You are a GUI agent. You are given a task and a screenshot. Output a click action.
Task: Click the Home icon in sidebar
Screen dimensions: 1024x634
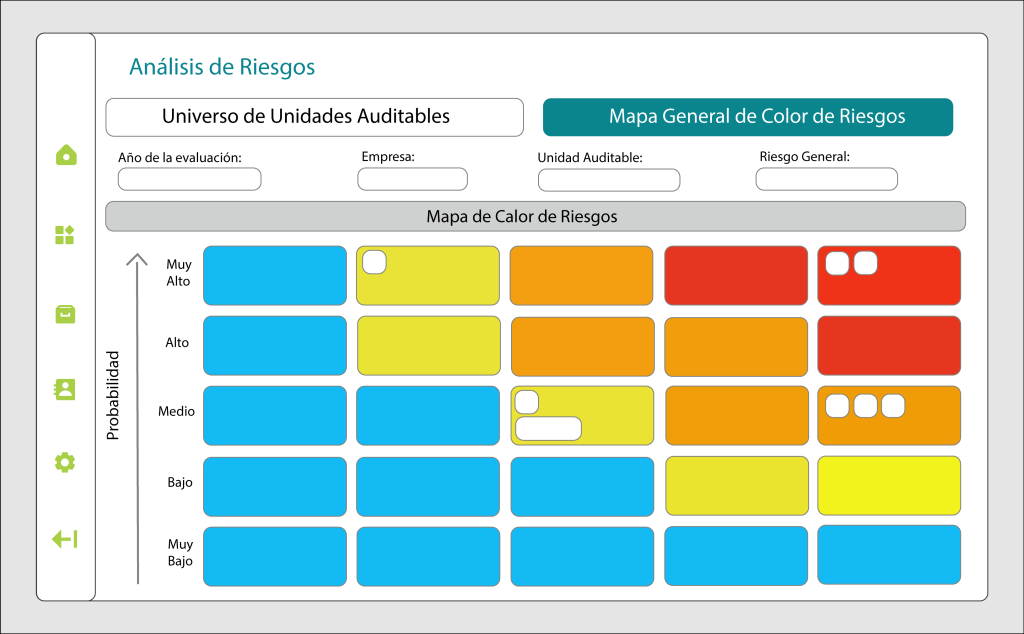click(65, 155)
